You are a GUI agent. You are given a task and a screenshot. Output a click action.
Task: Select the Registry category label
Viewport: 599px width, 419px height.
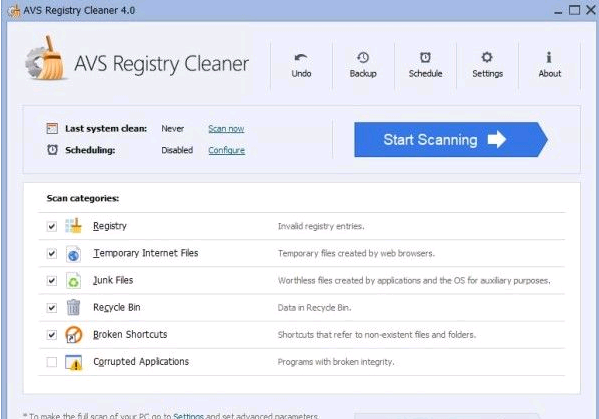pyautogui.click(x=110, y=226)
